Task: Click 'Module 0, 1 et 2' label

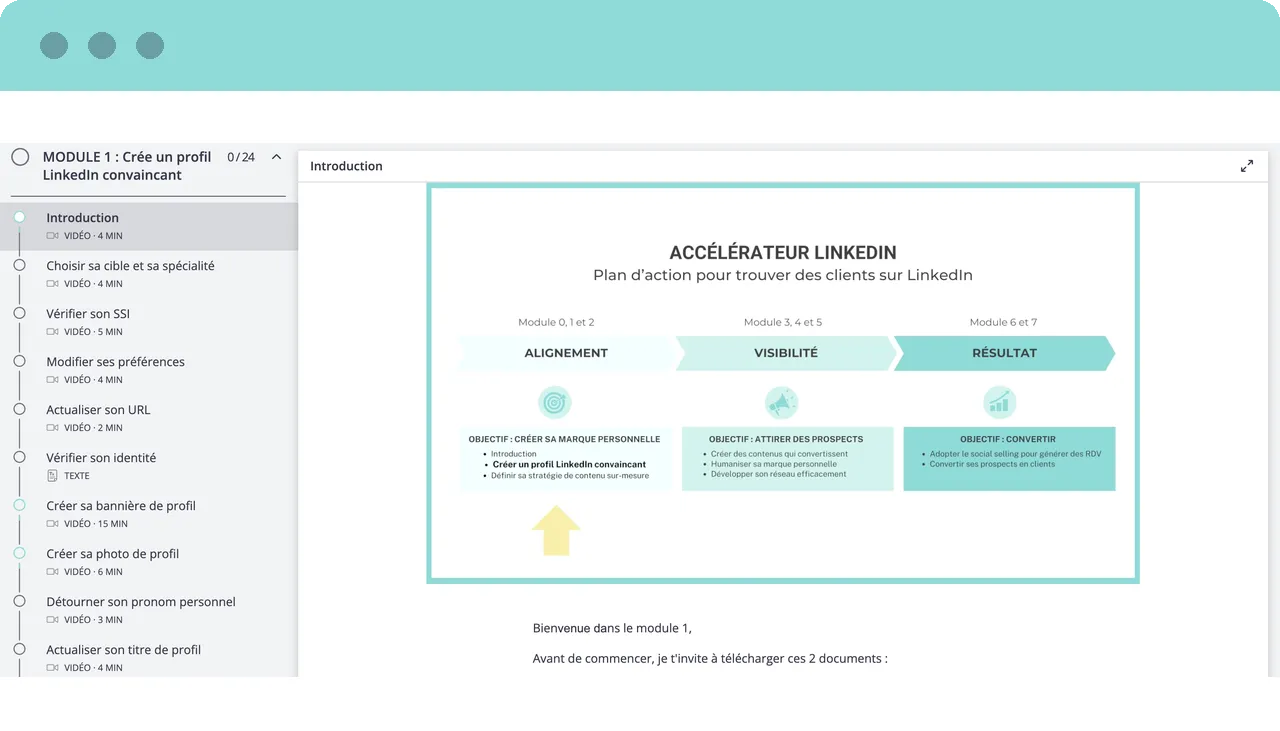Action: (556, 322)
